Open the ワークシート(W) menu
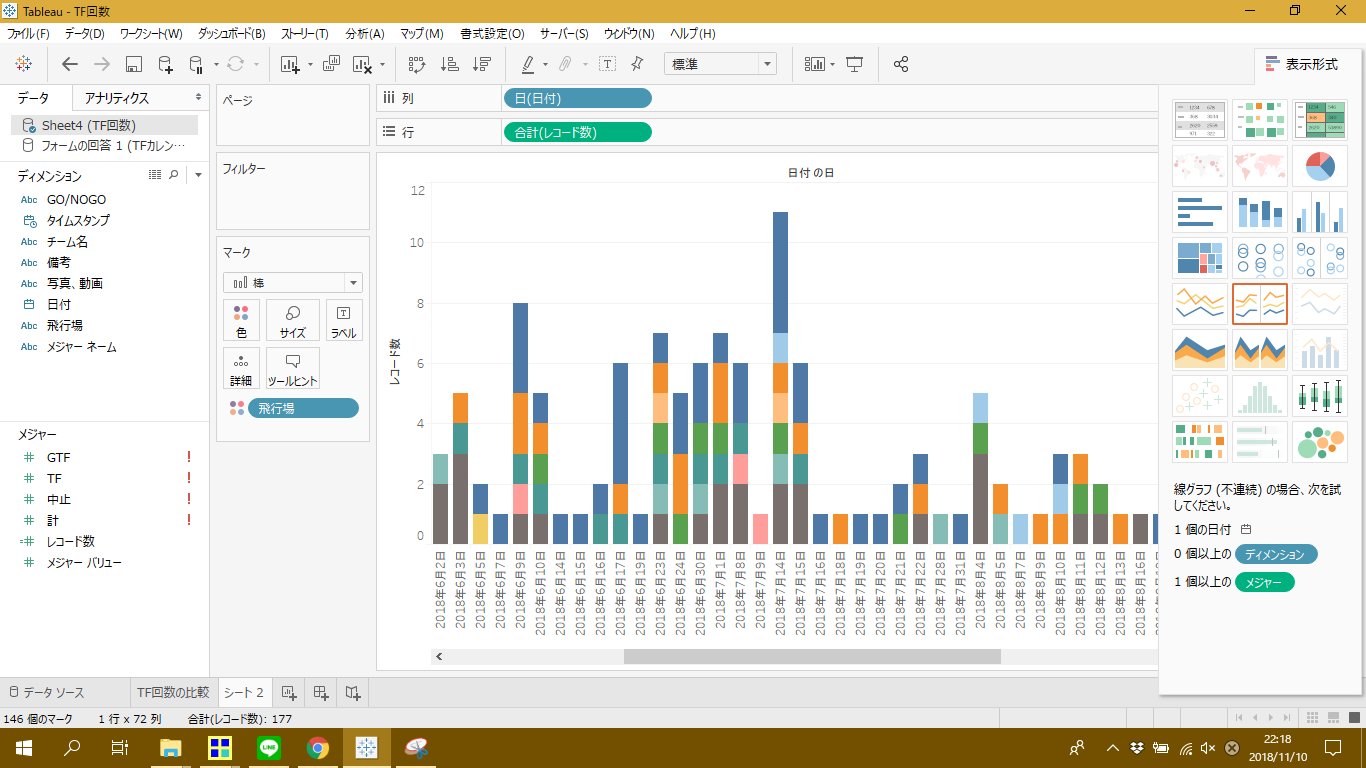1366x768 pixels. point(151,34)
